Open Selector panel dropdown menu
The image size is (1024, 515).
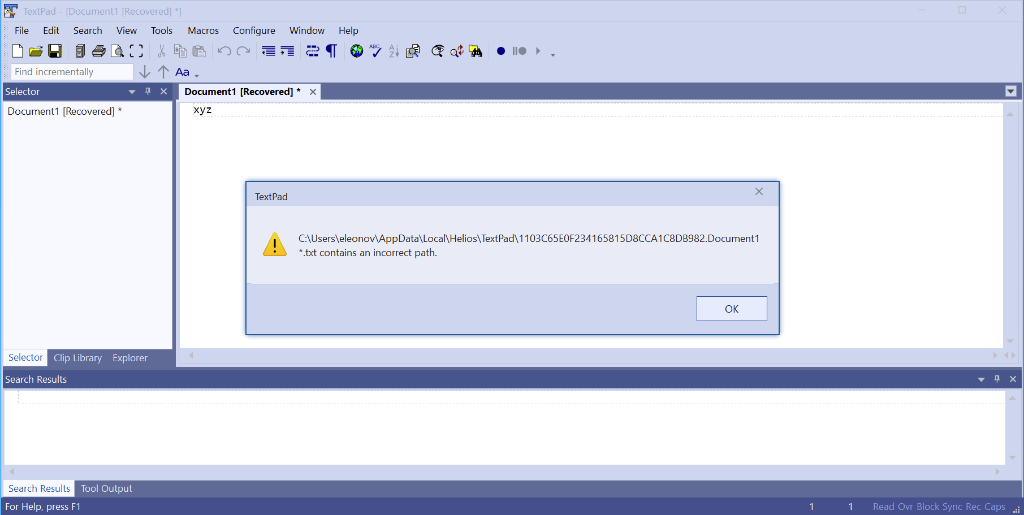point(132,92)
